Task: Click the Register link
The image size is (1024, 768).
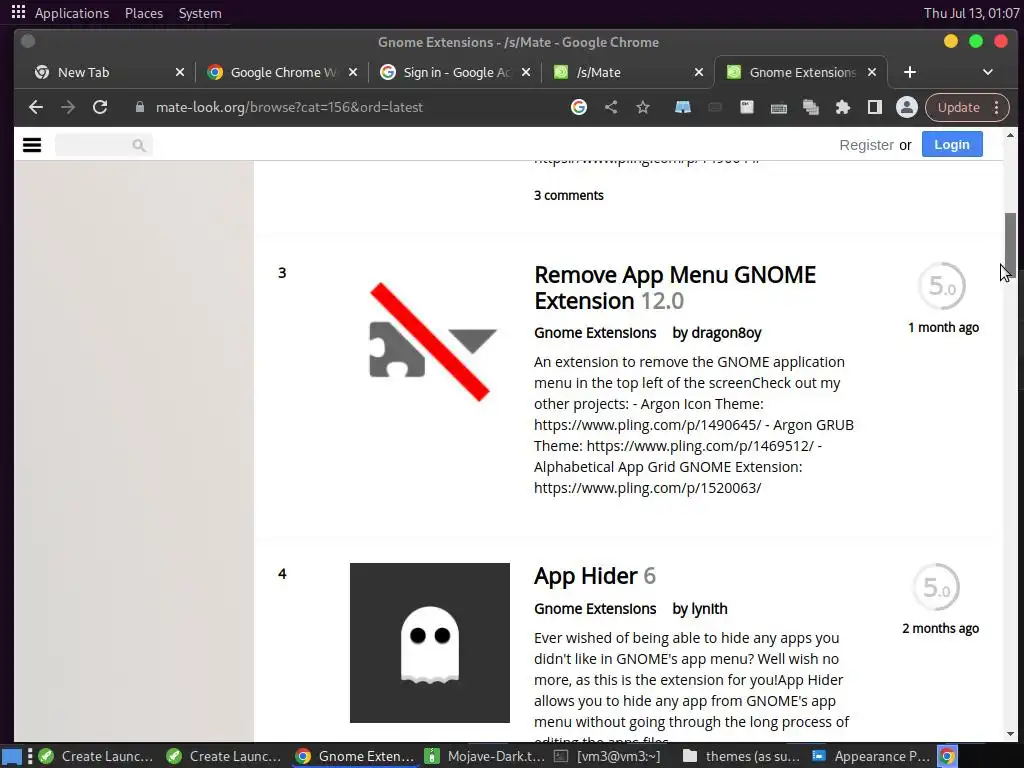Action: [x=866, y=145]
